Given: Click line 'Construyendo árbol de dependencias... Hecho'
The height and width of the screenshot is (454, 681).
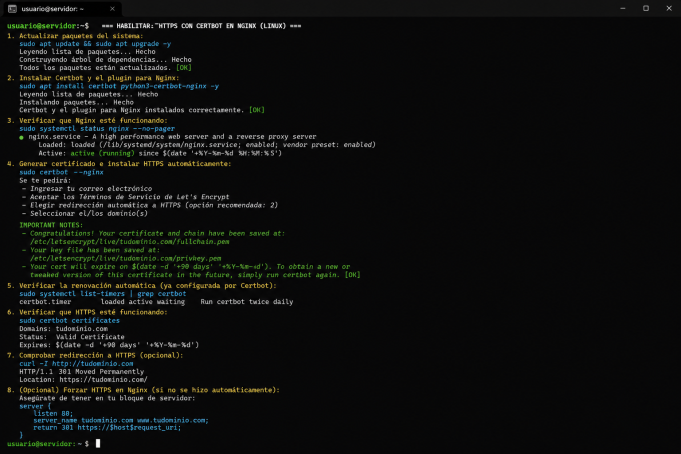Looking at the screenshot, I should [105, 60].
